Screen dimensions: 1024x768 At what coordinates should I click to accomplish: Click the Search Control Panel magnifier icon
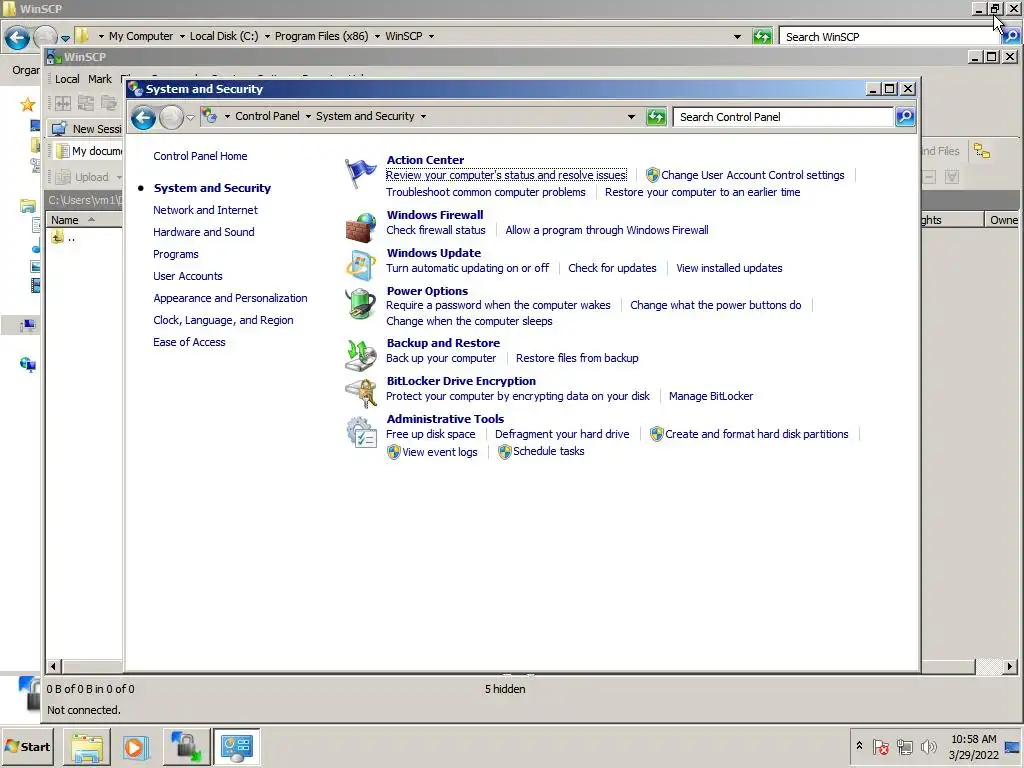coord(904,117)
